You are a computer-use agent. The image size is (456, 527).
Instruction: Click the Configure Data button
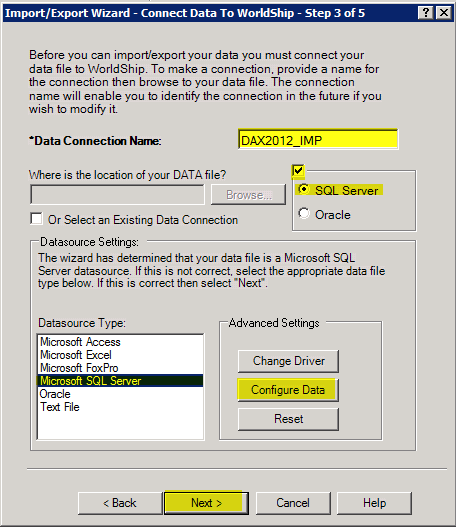288,390
